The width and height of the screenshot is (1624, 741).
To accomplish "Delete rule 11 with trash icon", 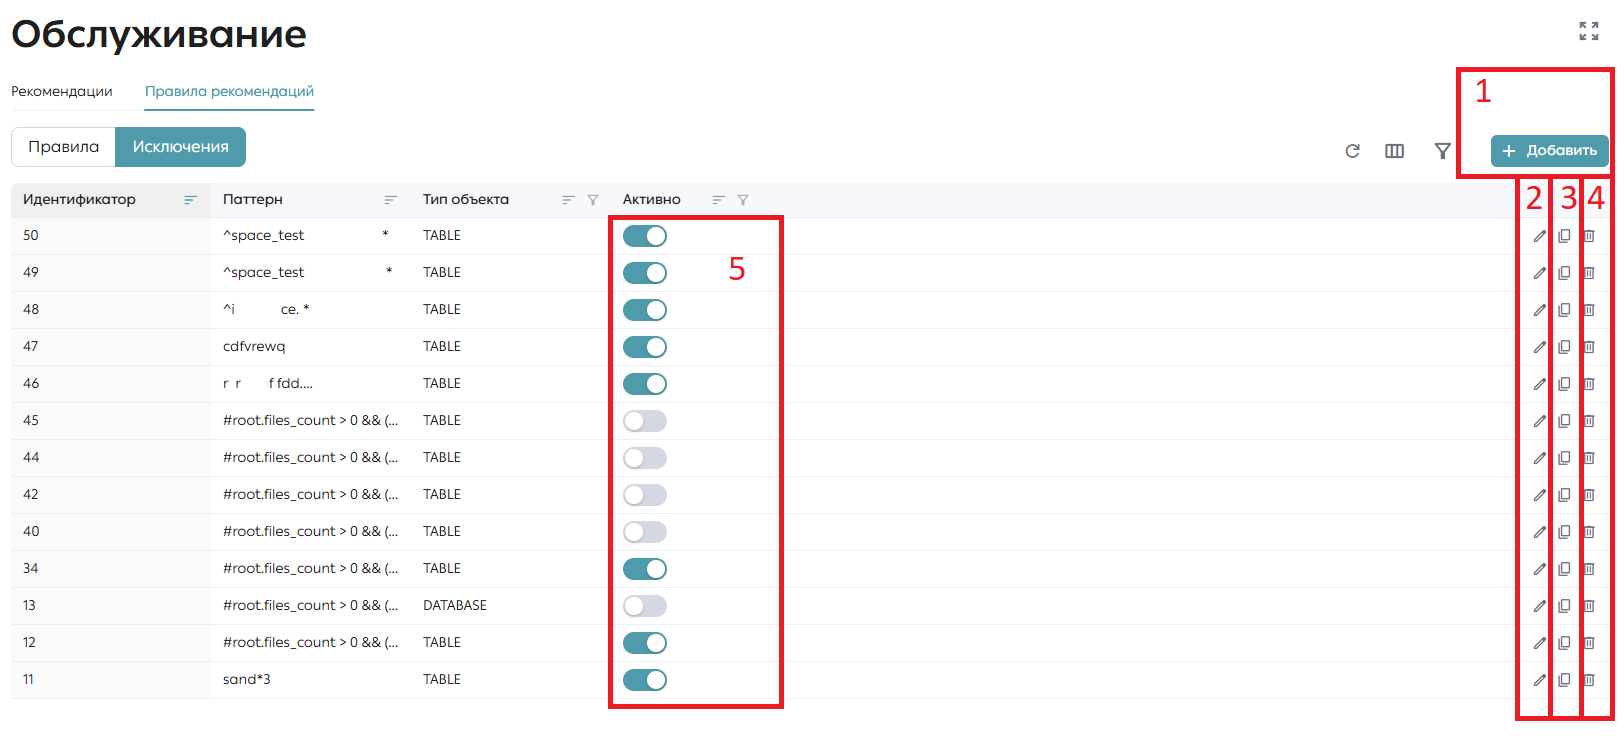I will [1588, 680].
